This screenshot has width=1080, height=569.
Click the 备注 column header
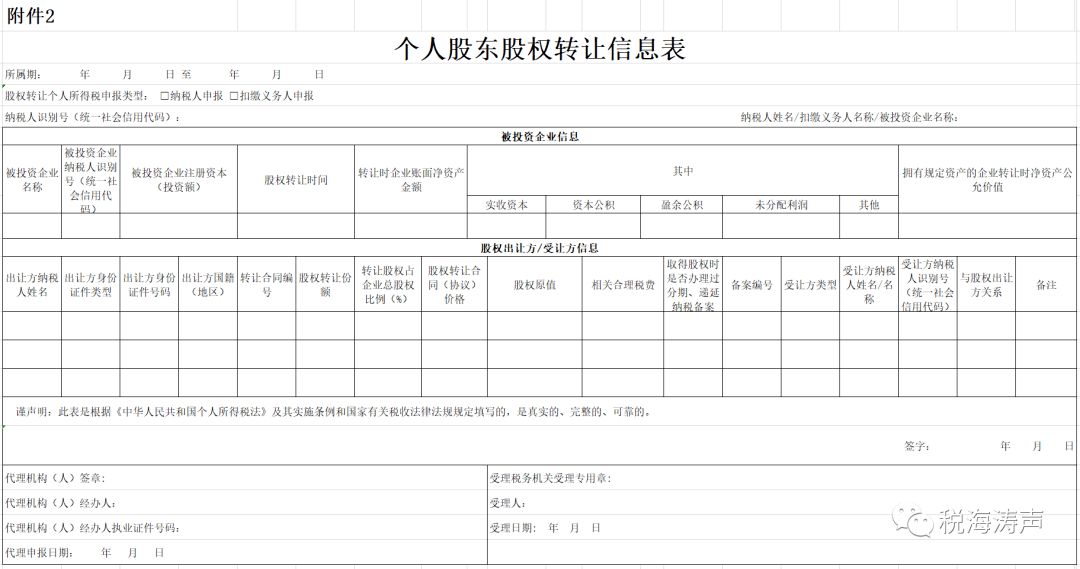point(1046,284)
